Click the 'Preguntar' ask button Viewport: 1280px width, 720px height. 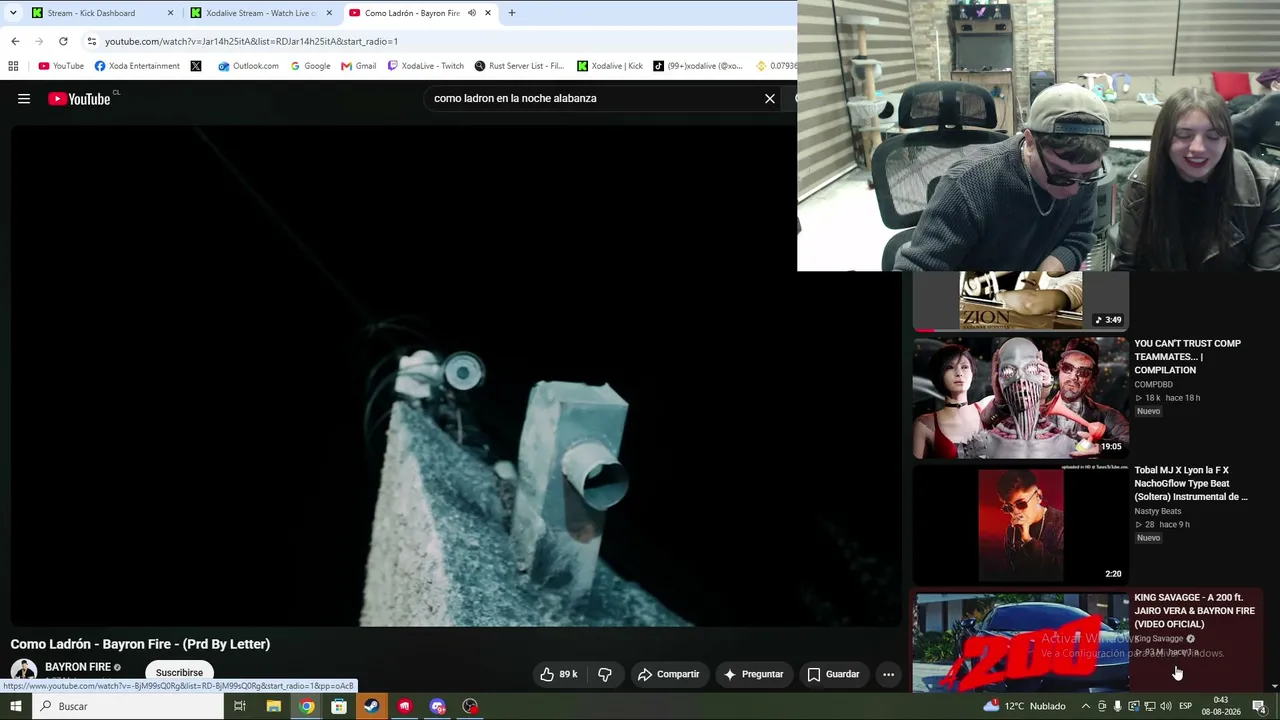(x=754, y=674)
